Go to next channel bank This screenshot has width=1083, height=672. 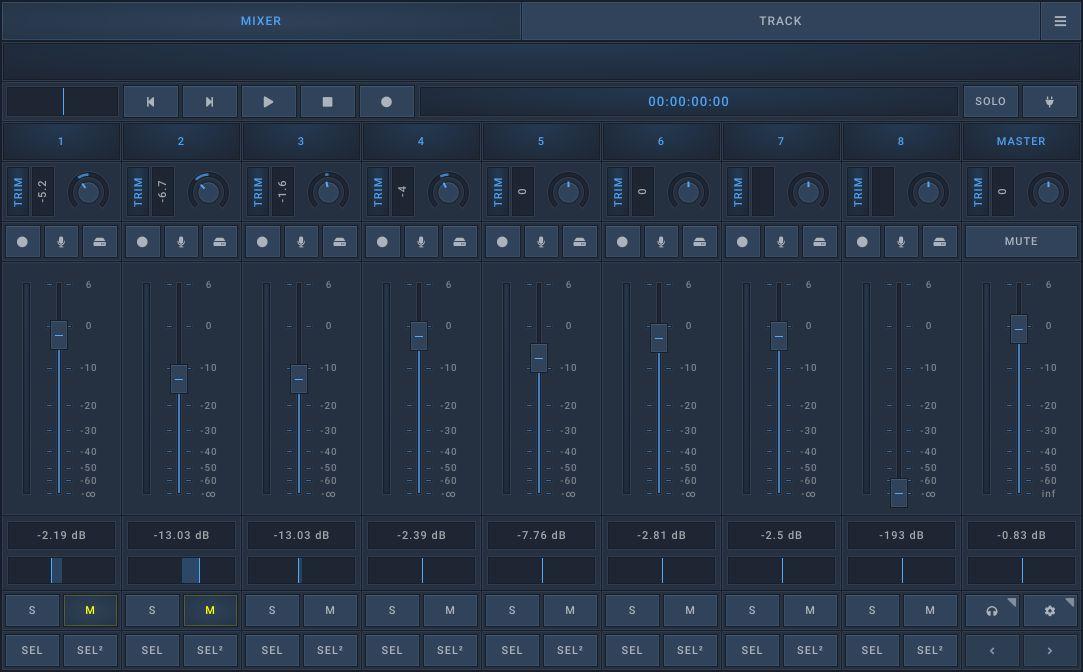pyautogui.click(x=1050, y=651)
